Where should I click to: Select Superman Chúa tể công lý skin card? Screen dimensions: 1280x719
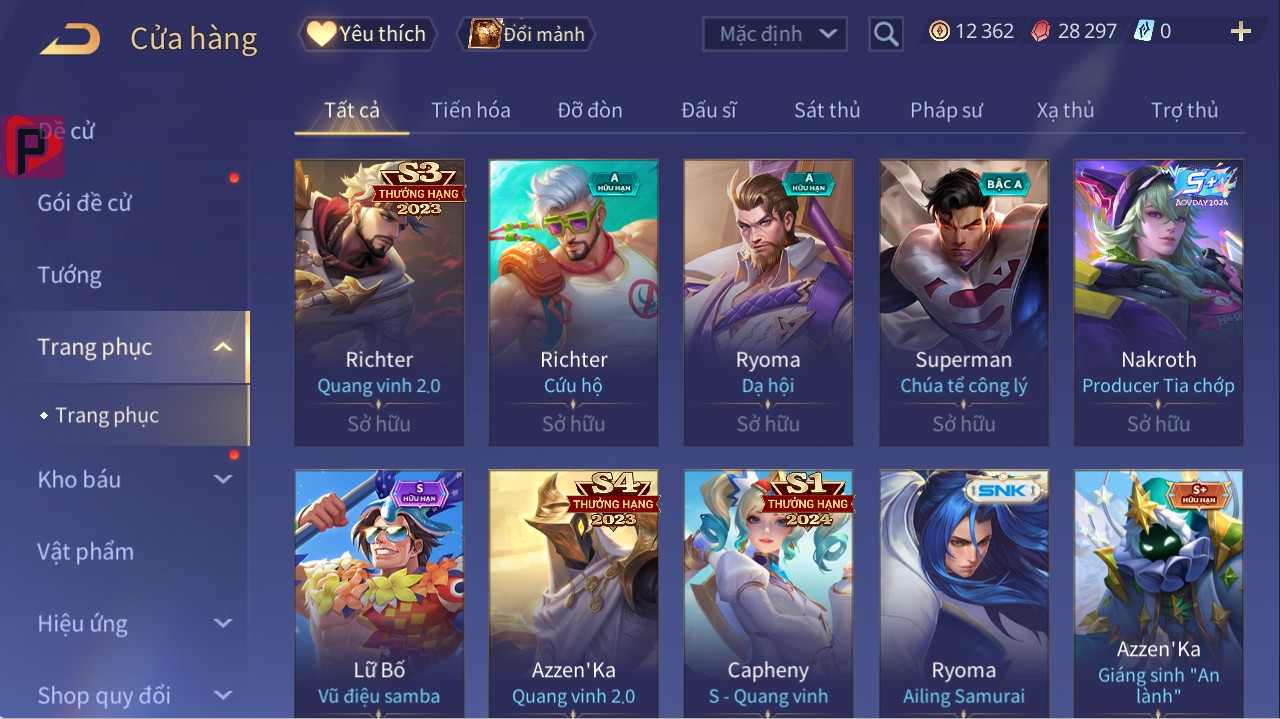coord(964,303)
